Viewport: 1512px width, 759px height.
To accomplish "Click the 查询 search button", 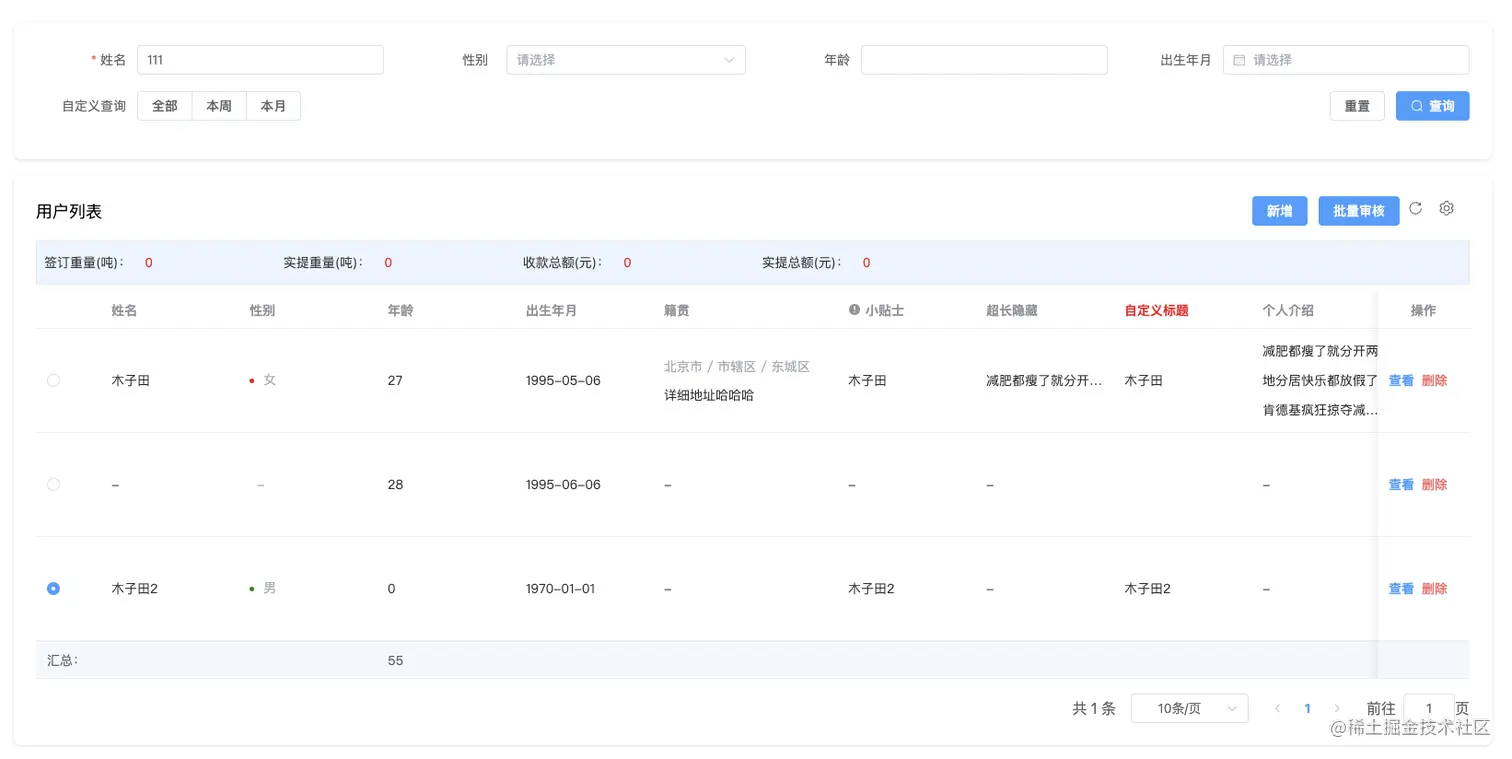I will tap(1432, 106).
